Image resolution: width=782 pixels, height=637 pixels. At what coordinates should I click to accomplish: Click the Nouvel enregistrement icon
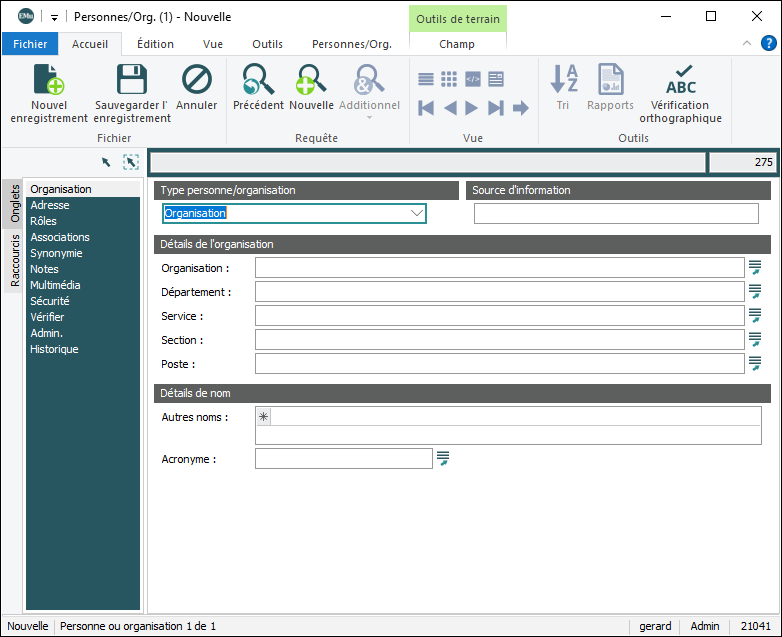click(49, 81)
